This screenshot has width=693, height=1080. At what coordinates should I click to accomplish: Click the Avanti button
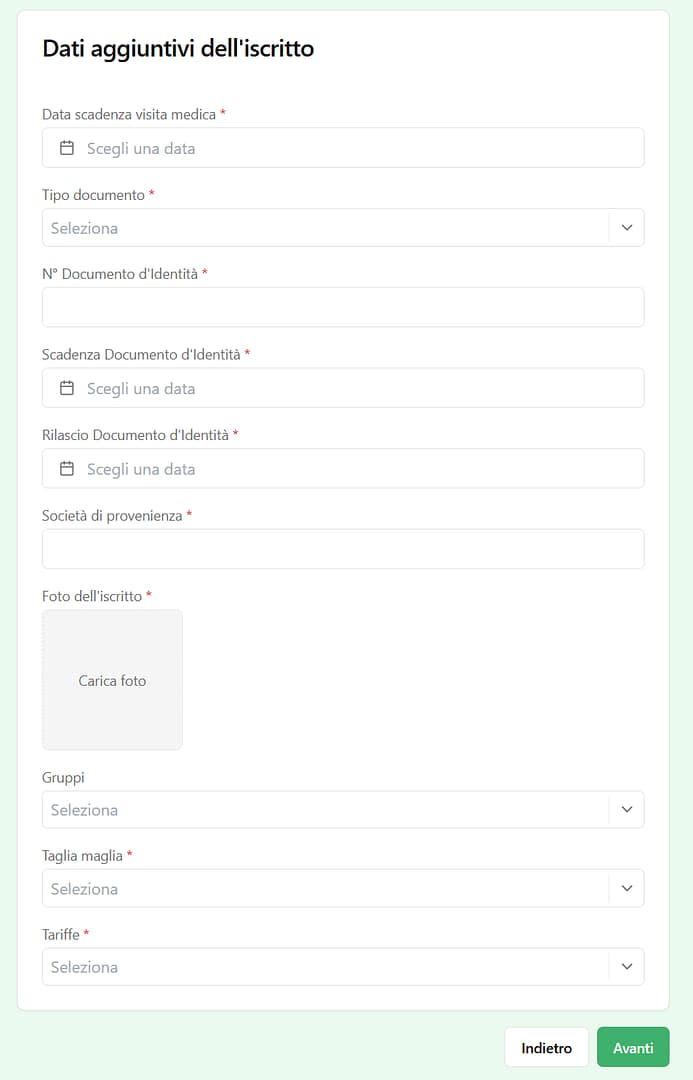[633, 1048]
